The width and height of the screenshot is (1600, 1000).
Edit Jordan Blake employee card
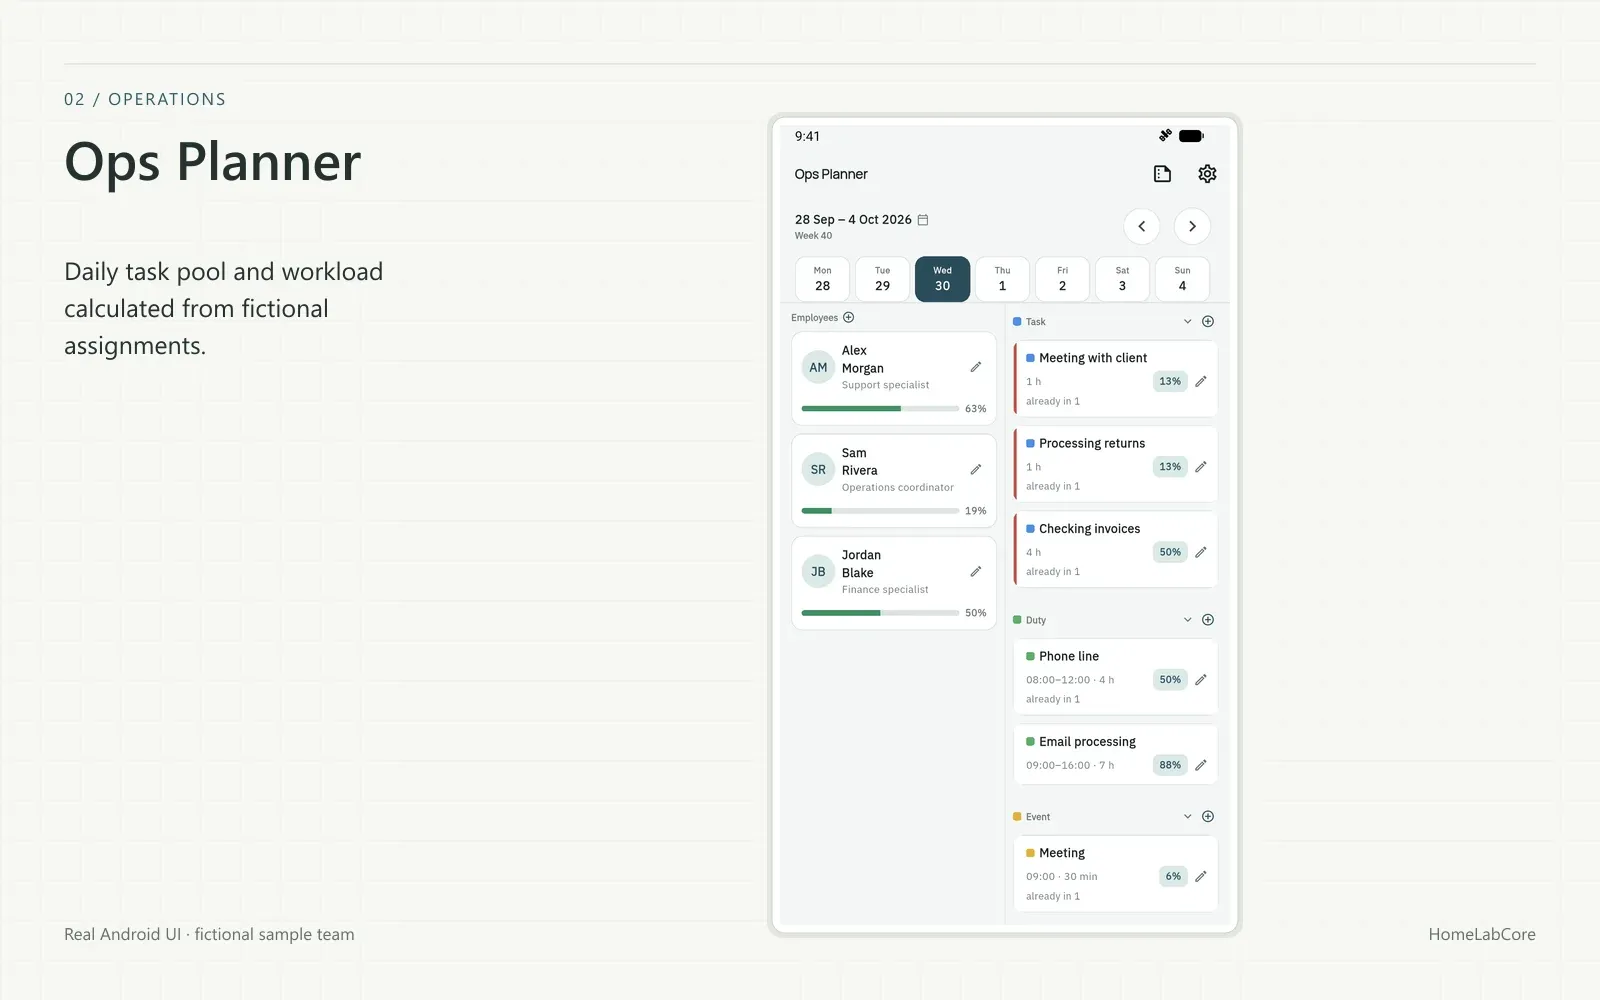pos(976,572)
